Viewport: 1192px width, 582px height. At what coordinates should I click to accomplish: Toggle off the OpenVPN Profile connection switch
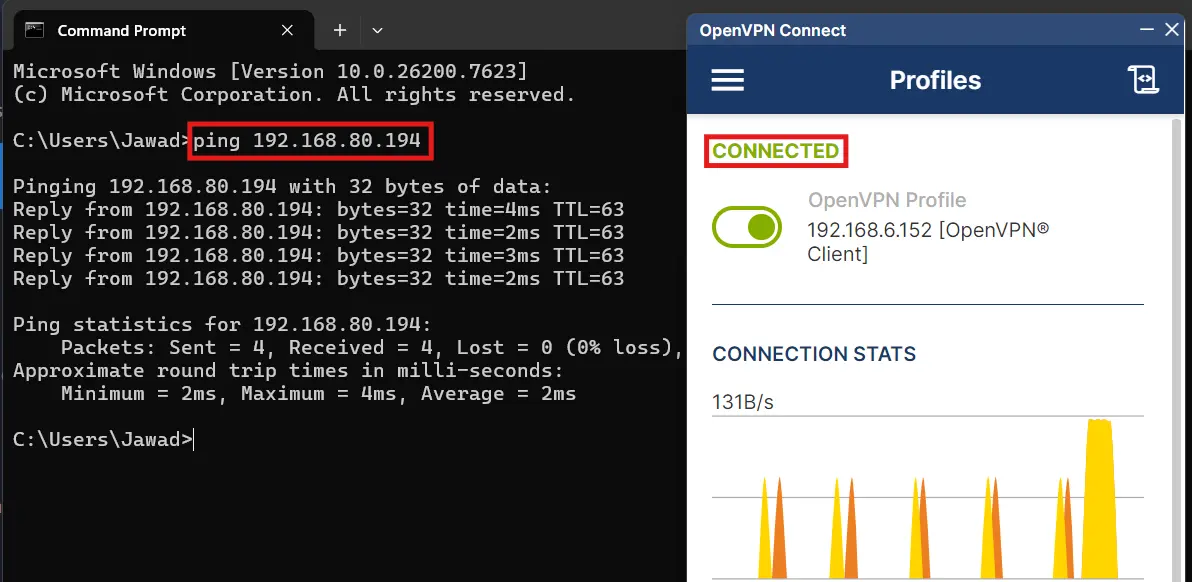(x=747, y=226)
